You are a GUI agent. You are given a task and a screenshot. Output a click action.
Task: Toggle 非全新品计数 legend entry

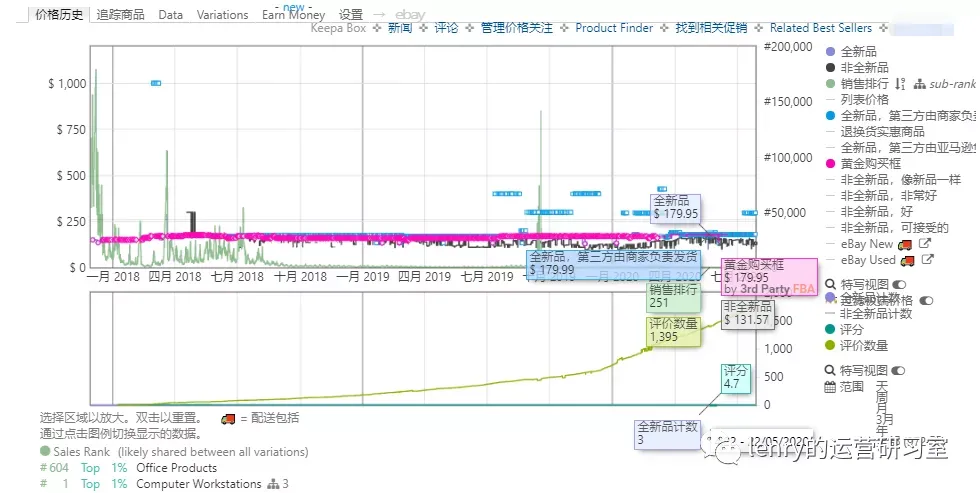tap(876, 314)
